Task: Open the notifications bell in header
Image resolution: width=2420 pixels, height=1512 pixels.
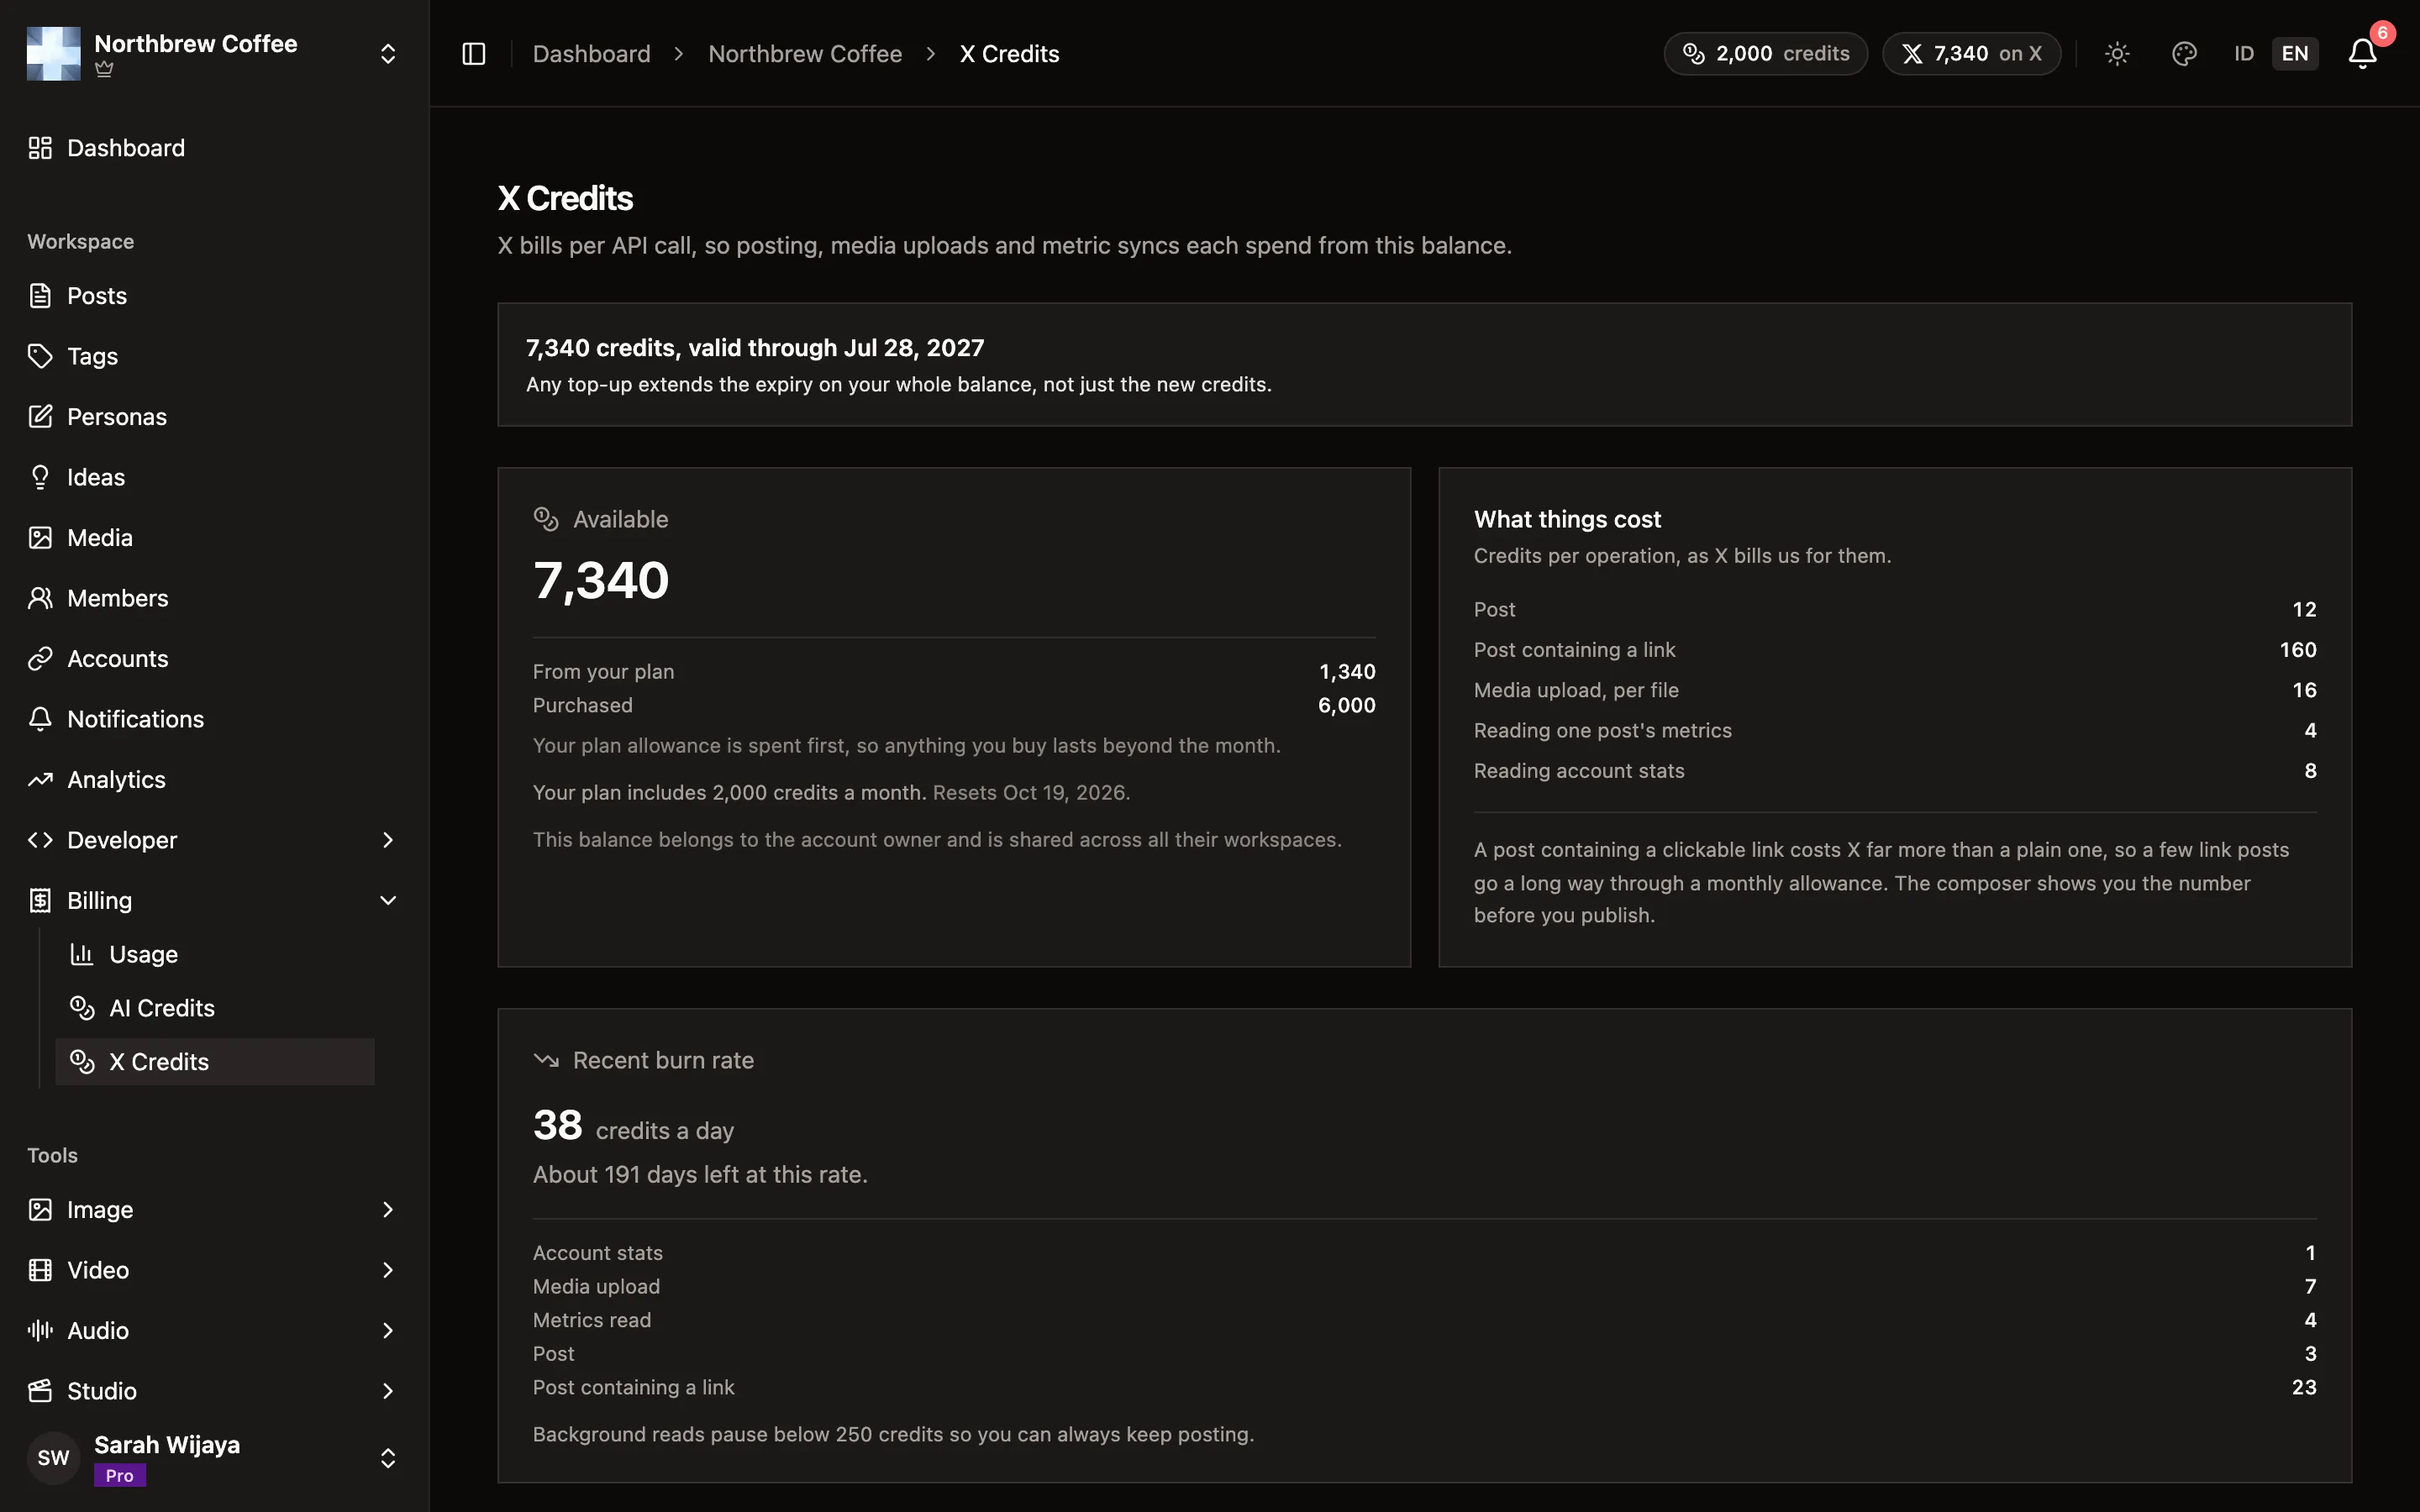Action: 2362,54
